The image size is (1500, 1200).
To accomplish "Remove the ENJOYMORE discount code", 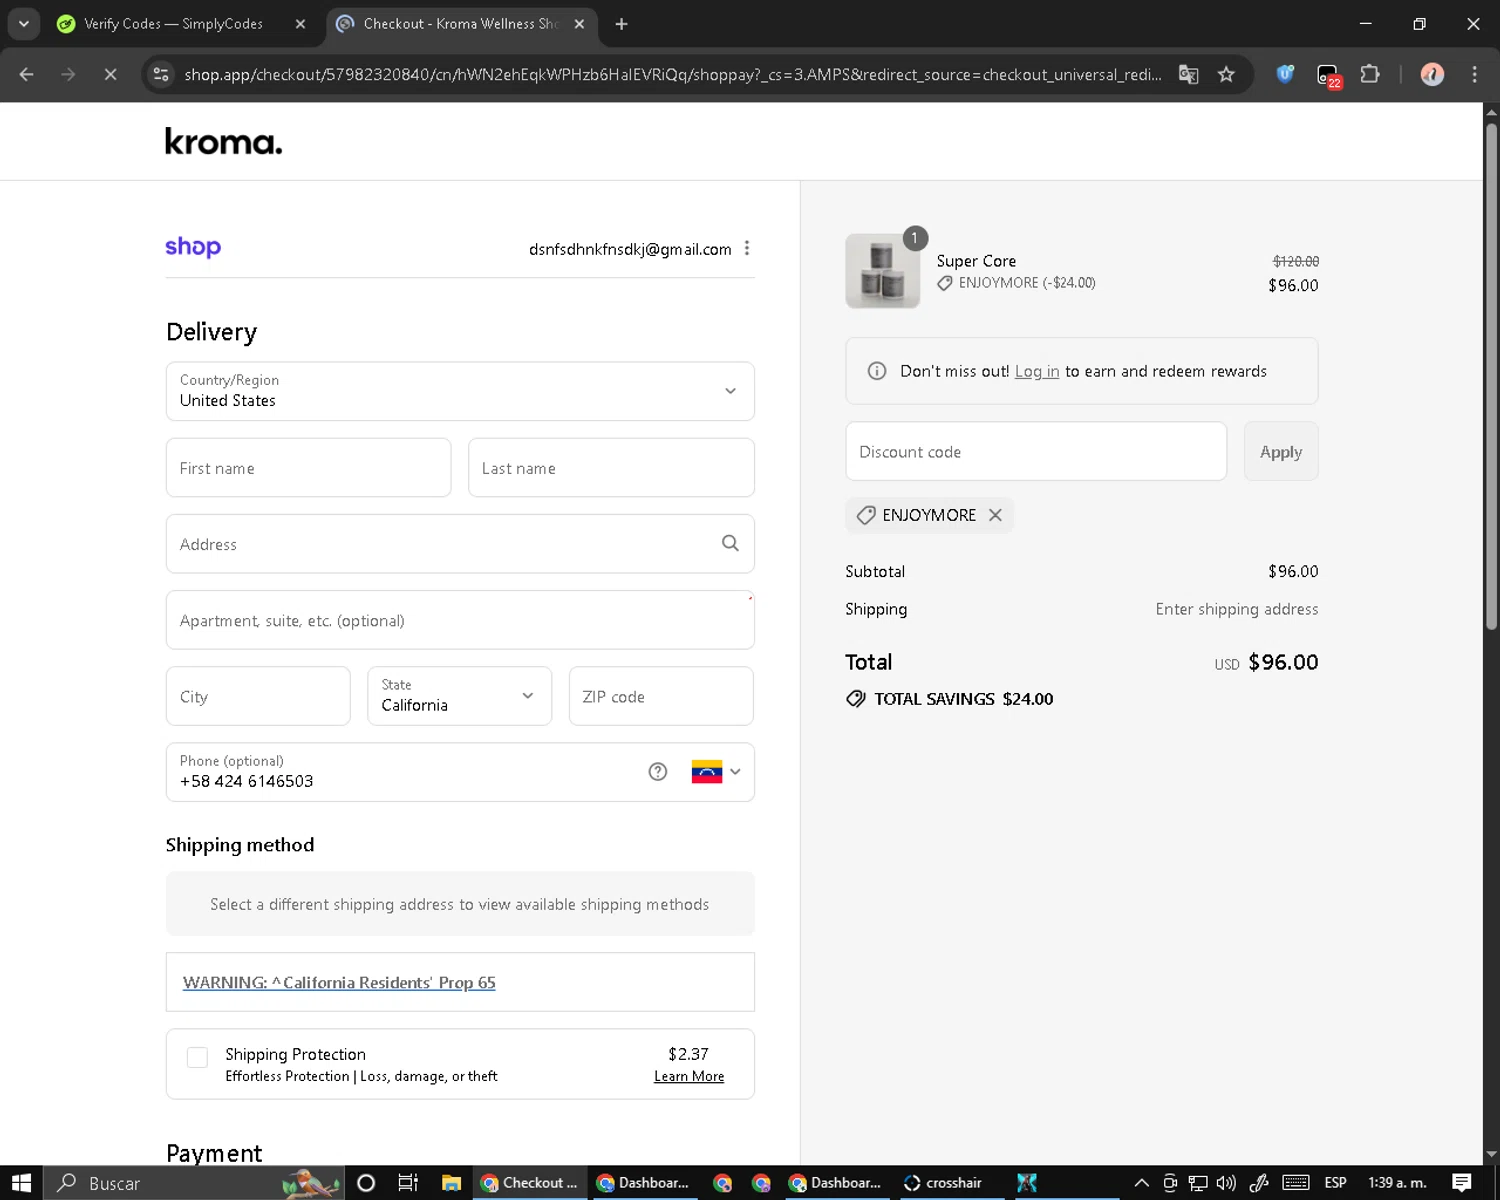I will tap(995, 515).
